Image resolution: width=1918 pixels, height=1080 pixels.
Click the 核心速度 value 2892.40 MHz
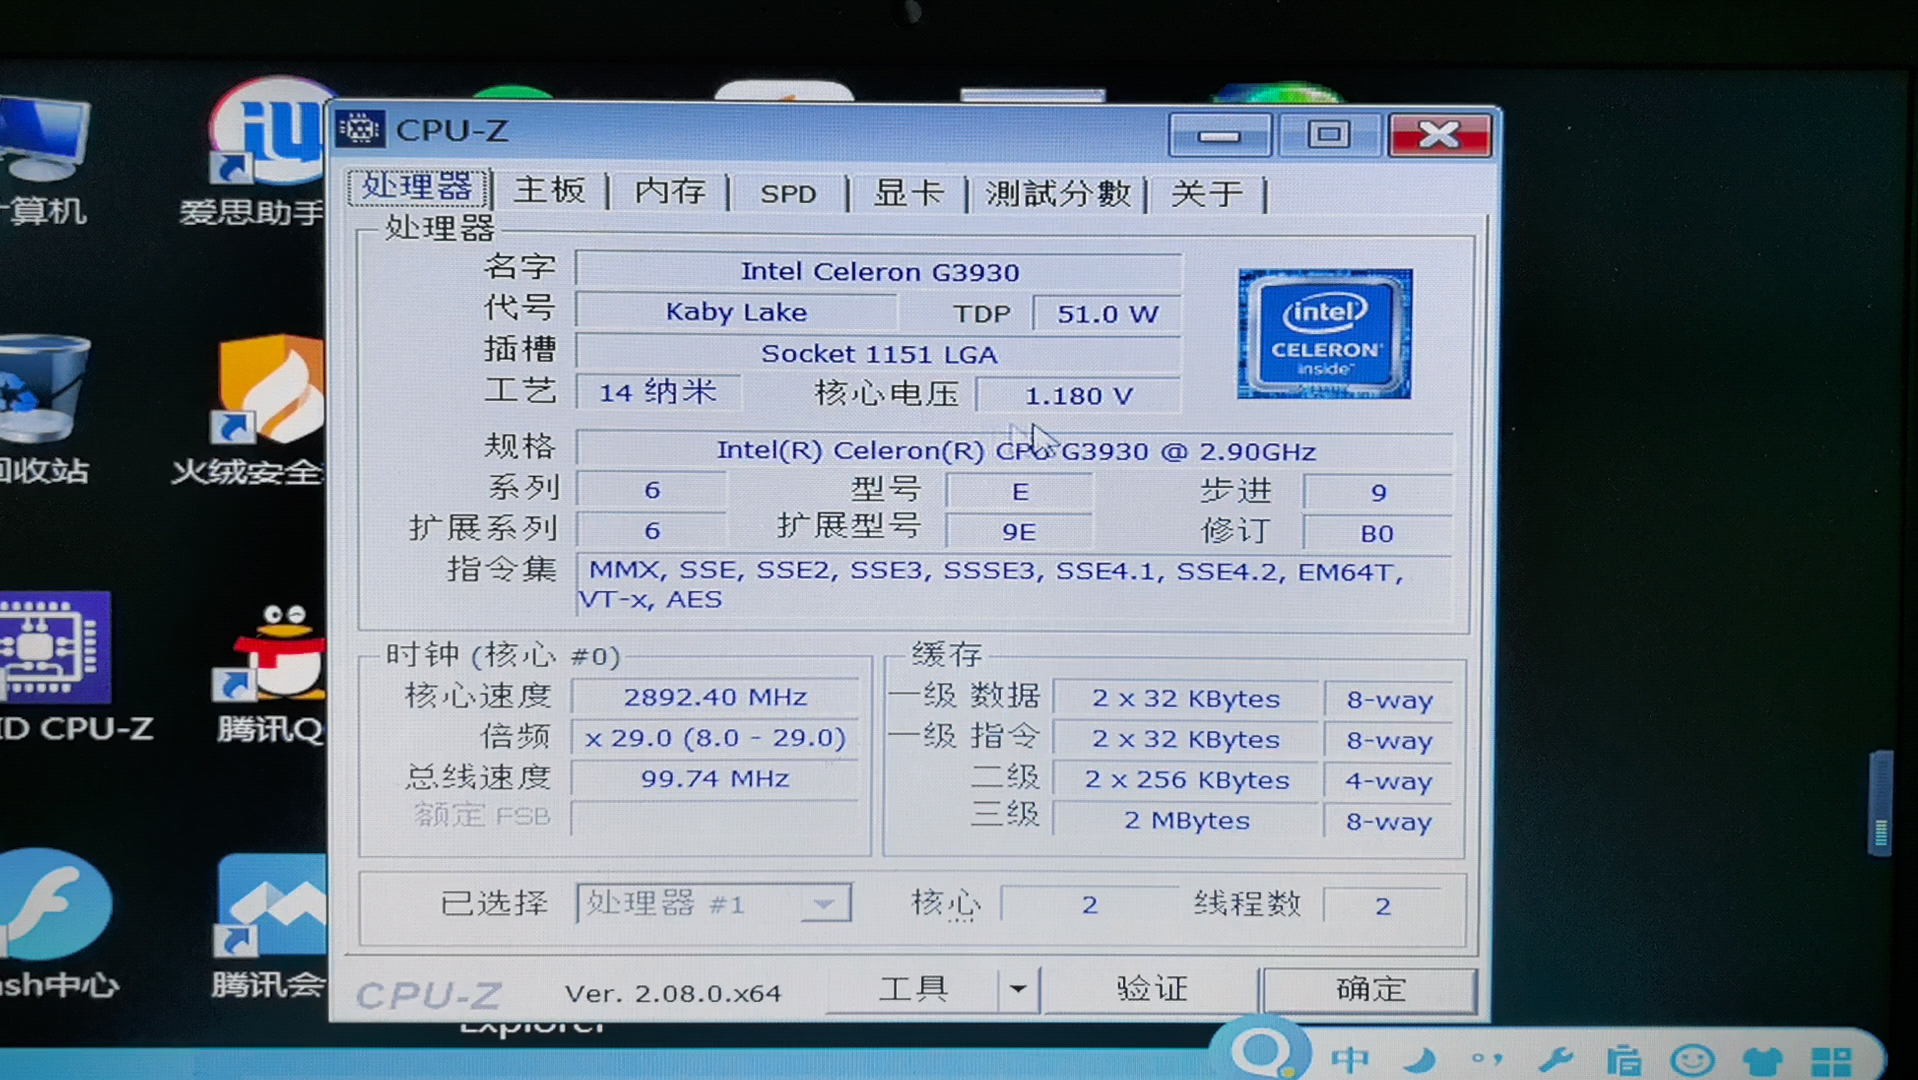[x=715, y=697]
